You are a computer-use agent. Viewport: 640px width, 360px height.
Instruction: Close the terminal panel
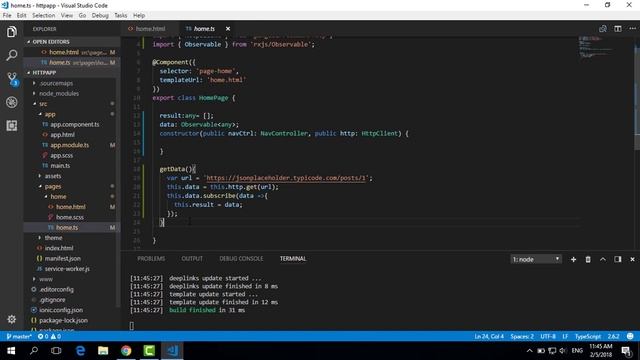point(632,259)
